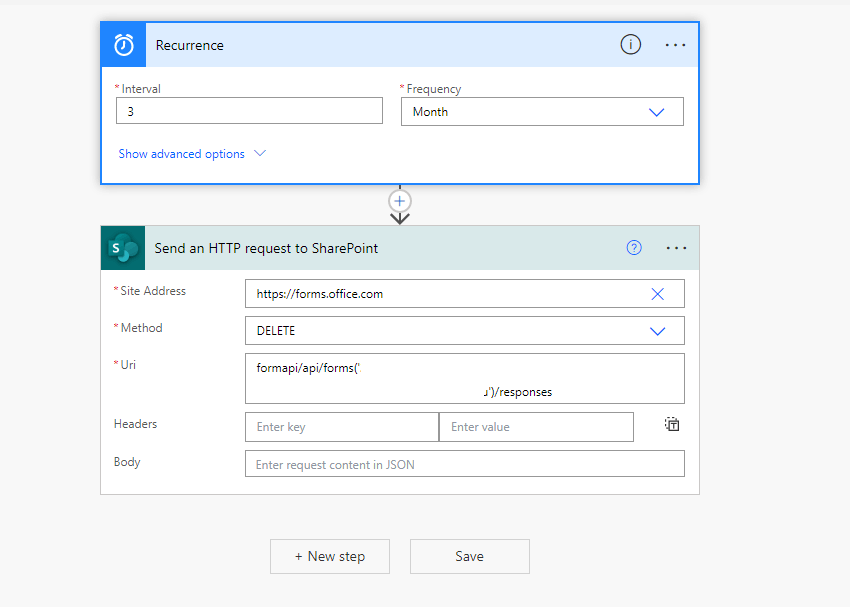Click the SharePoint action icon
Viewport: 850px width, 607px height.
pos(123,248)
